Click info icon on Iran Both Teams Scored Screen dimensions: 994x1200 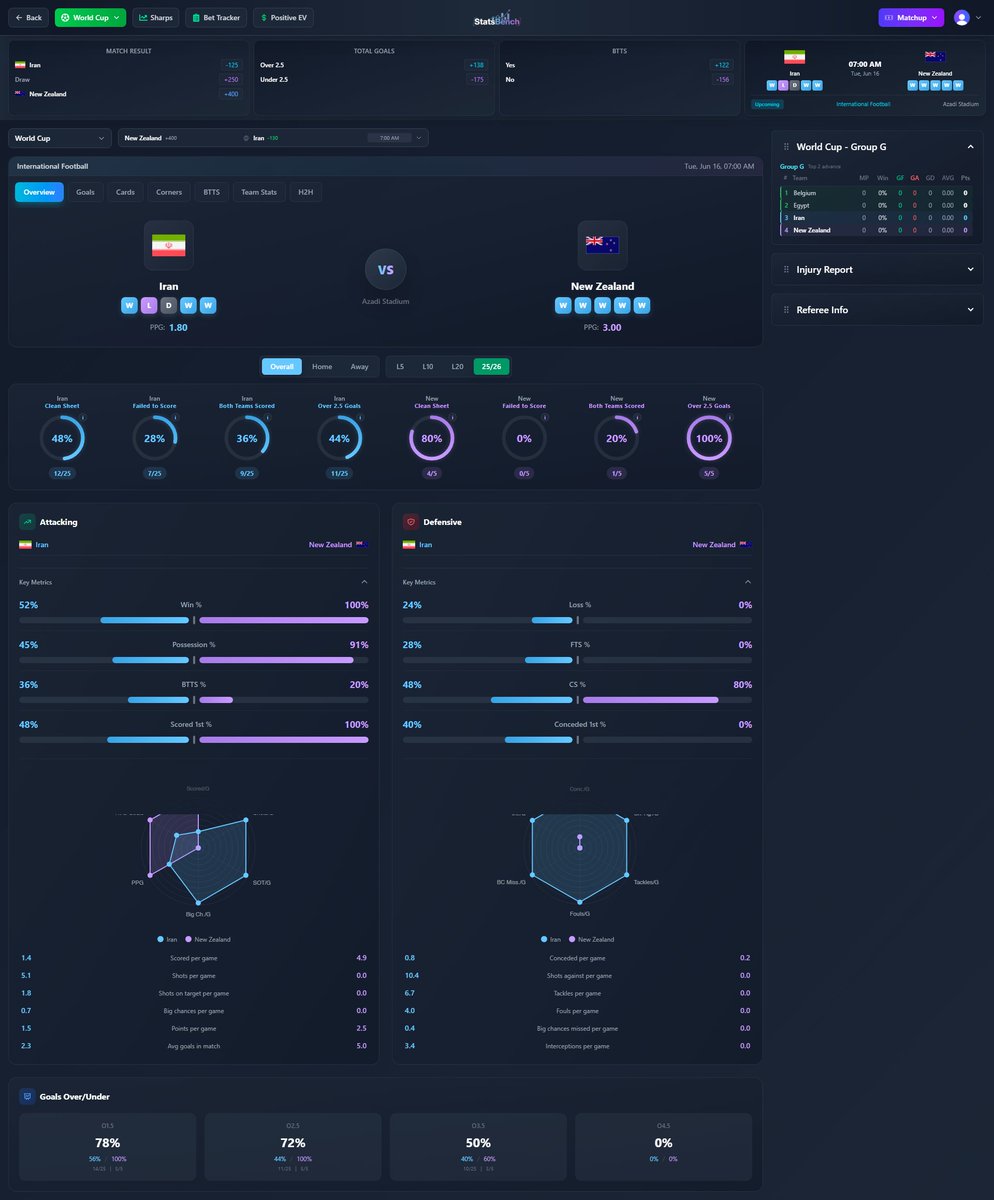pos(267,418)
